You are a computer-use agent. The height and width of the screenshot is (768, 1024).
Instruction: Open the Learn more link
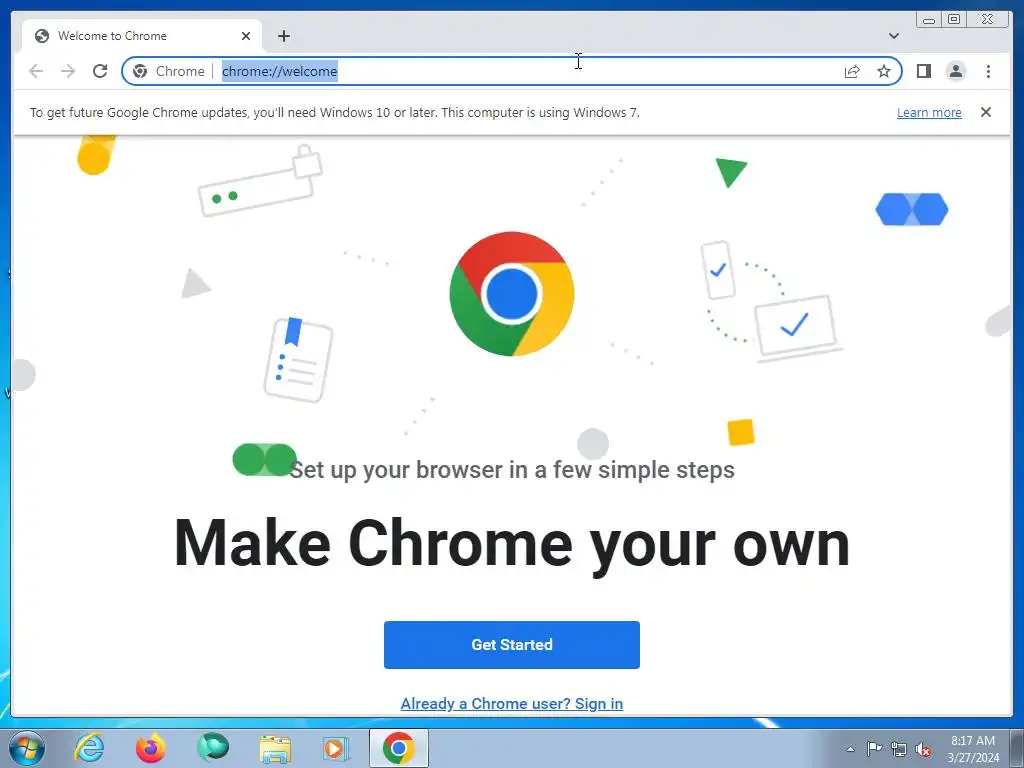(929, 112)
